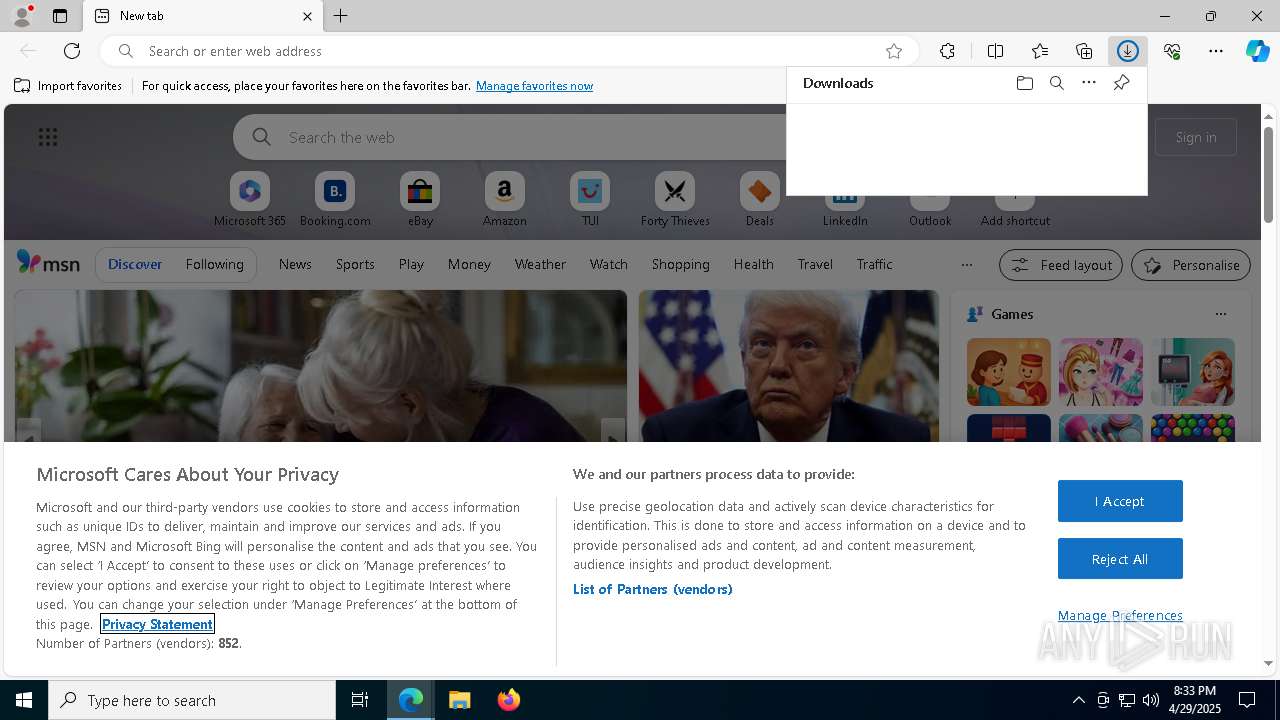Open the MSN app launcher grid

(47, 137)
